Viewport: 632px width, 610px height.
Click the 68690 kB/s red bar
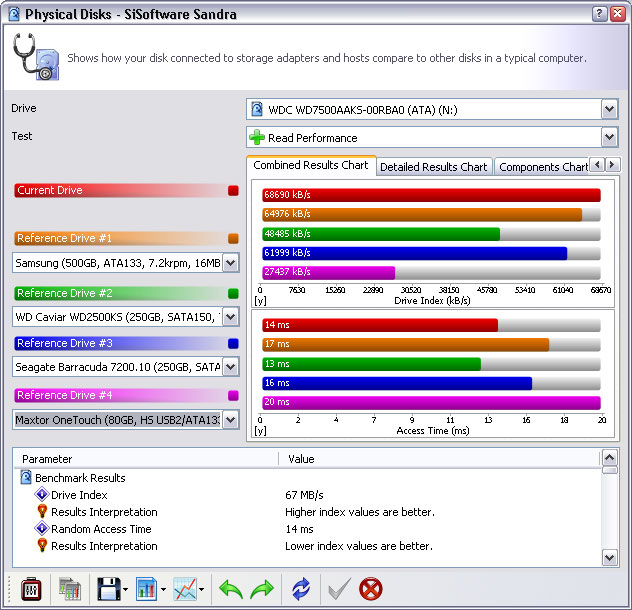coord(431,195)
